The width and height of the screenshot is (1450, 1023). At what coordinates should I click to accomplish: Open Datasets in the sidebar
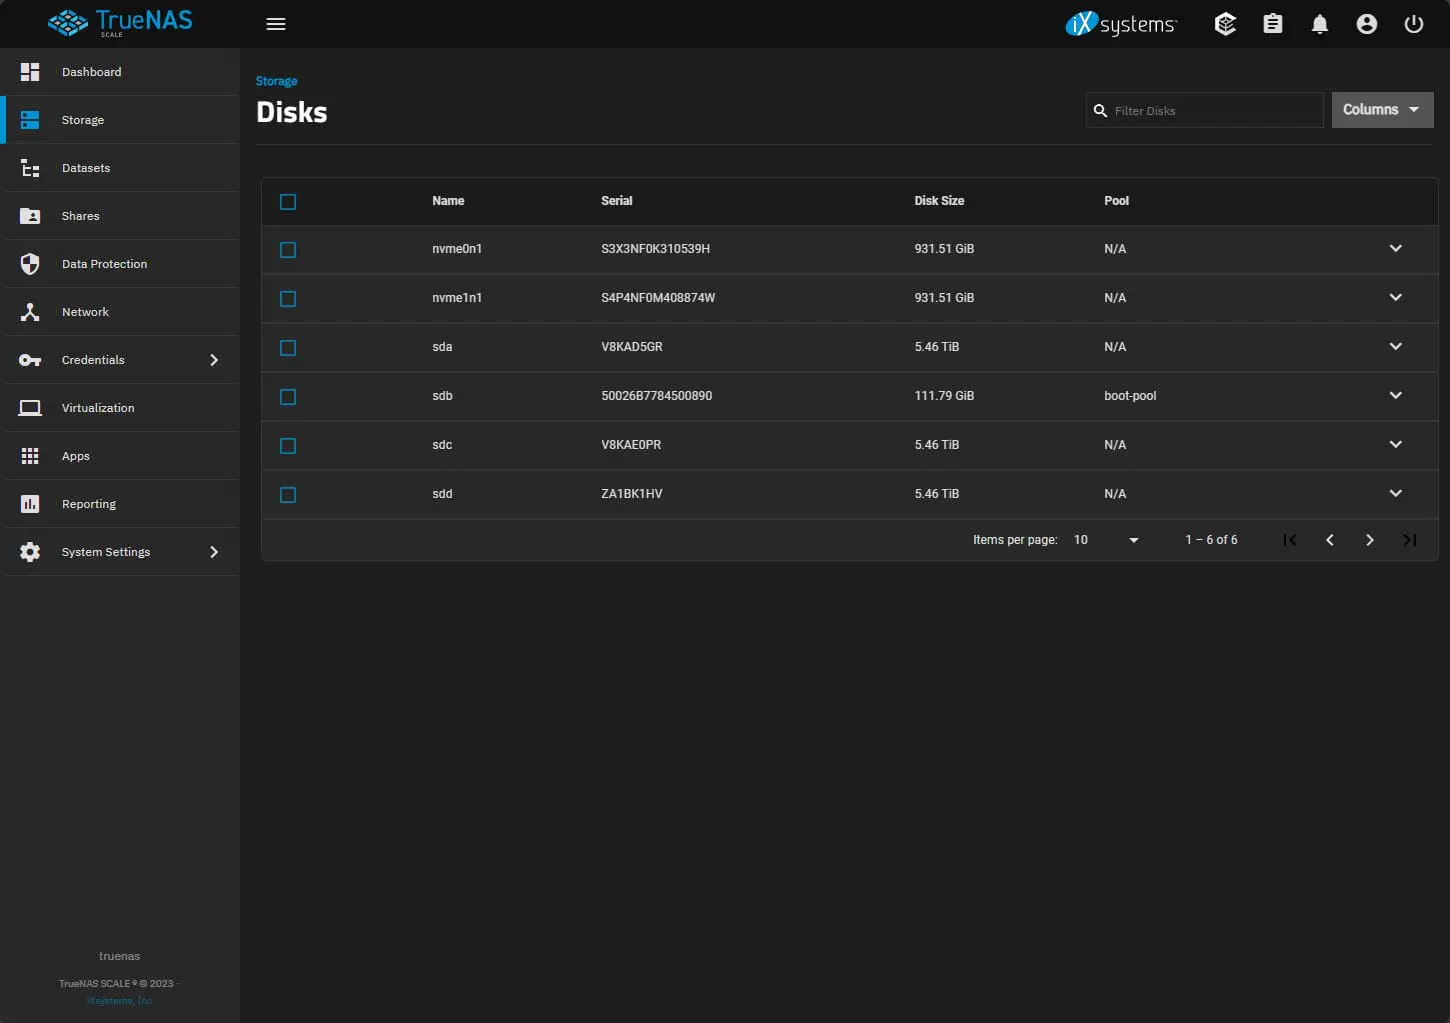point(86,168)
